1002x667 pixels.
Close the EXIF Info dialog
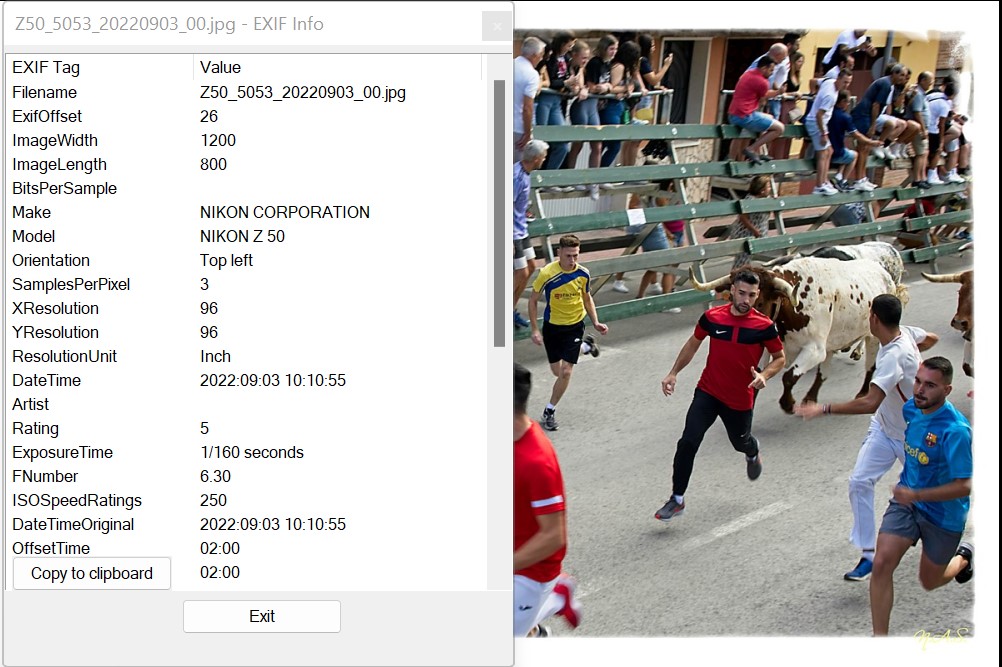(x=497, y=26)
